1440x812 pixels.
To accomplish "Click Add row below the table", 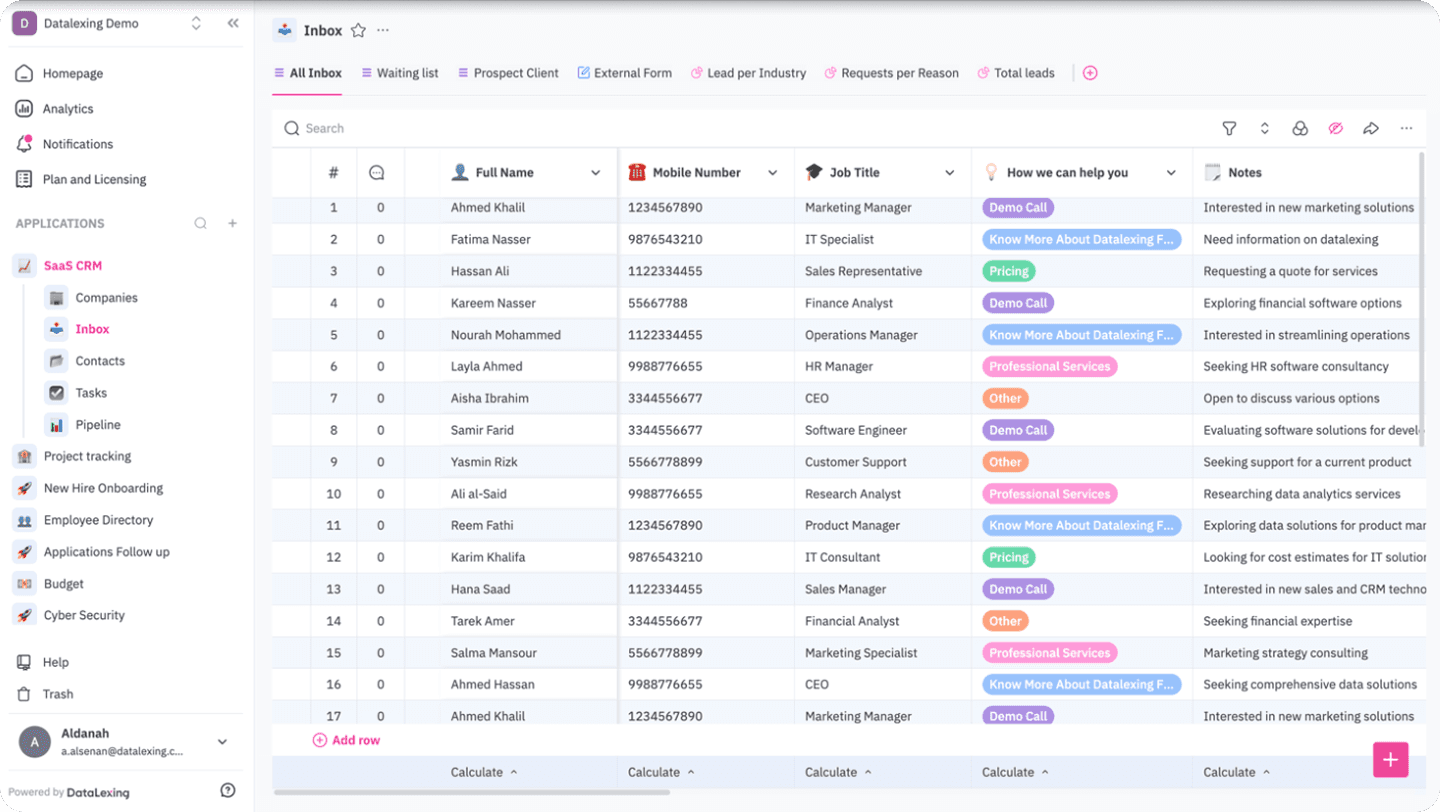I will point(346,740).
